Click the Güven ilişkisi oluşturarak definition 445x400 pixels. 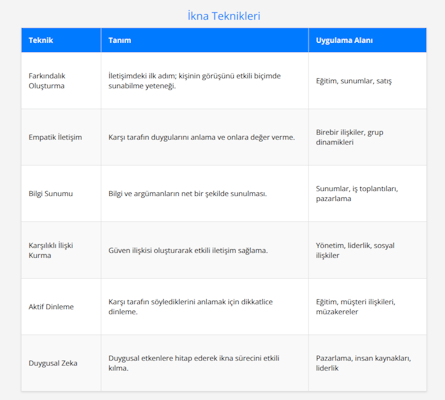pyautogui.click(x=188, y=250)
